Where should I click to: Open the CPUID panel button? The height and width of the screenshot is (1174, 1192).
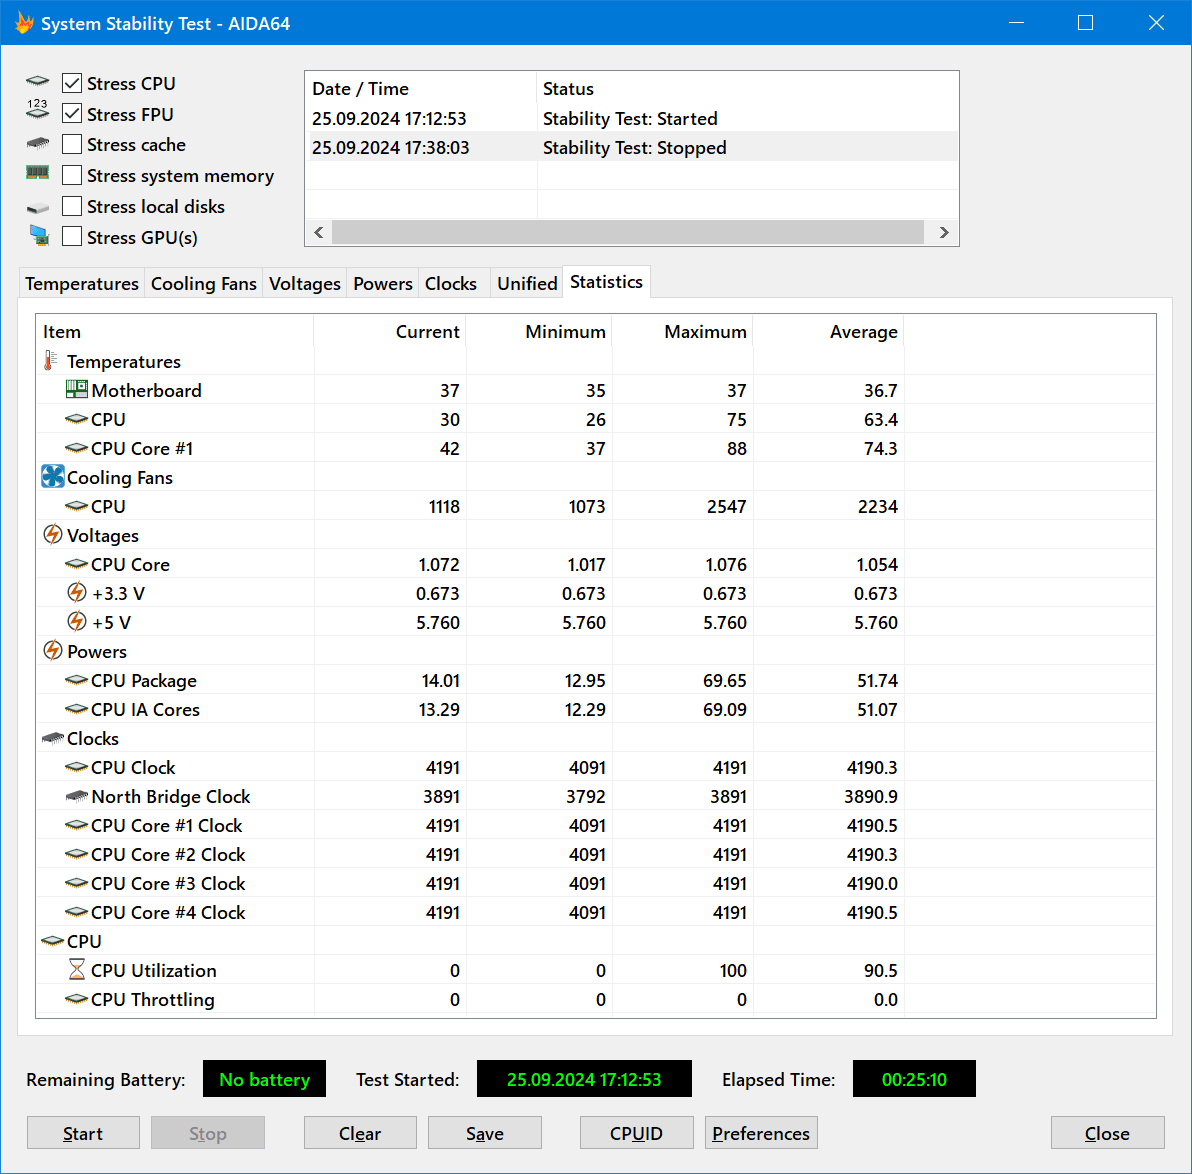pyautogui.click(x=636, y=1133)
